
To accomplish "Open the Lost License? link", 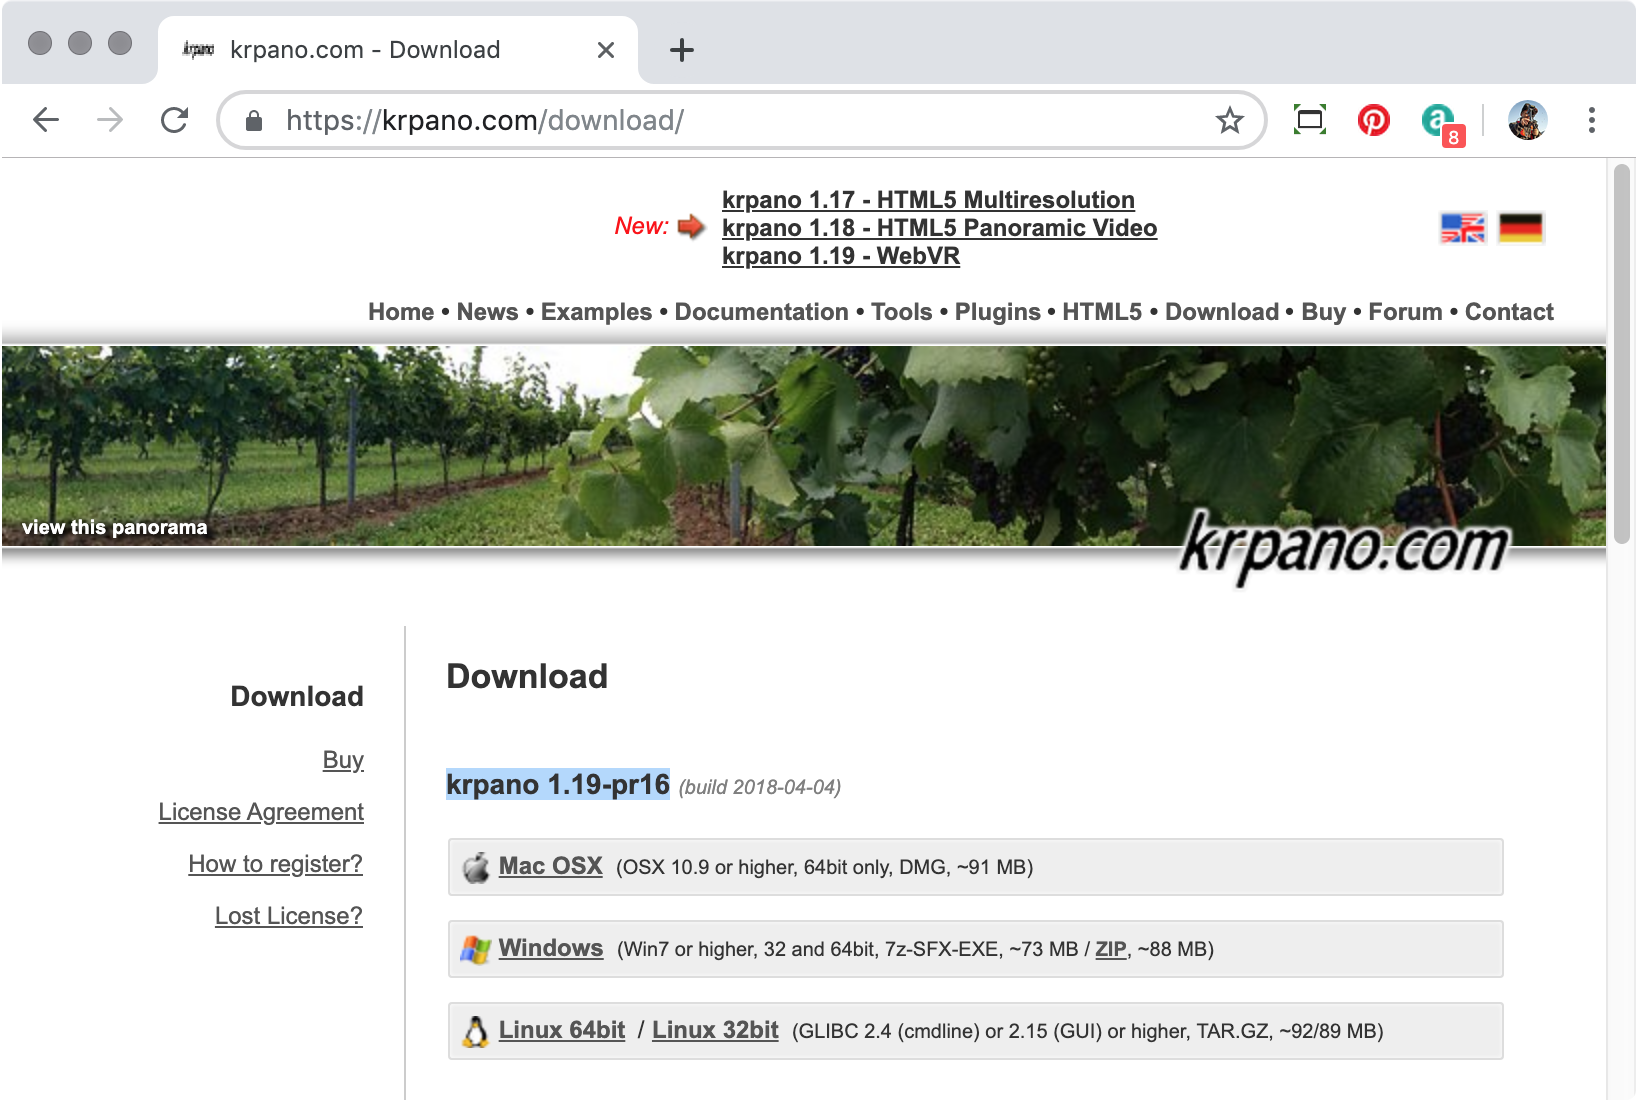I will click(x=289, y=916).
